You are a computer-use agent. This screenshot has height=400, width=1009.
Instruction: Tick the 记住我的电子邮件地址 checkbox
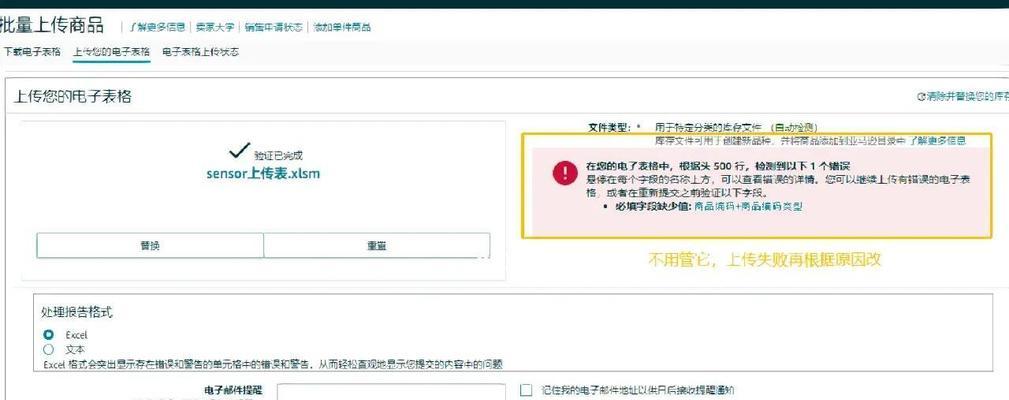pos(526,390)
